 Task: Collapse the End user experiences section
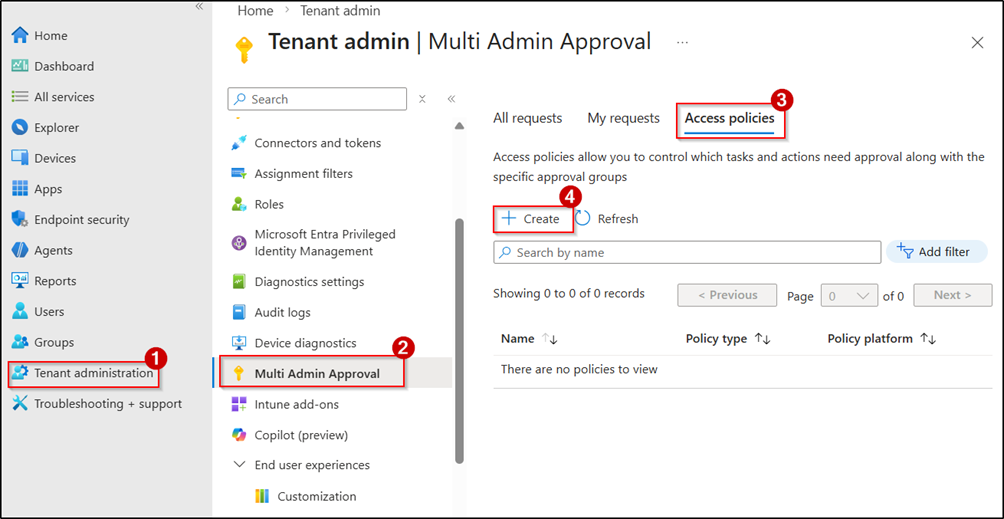[239, 465]
